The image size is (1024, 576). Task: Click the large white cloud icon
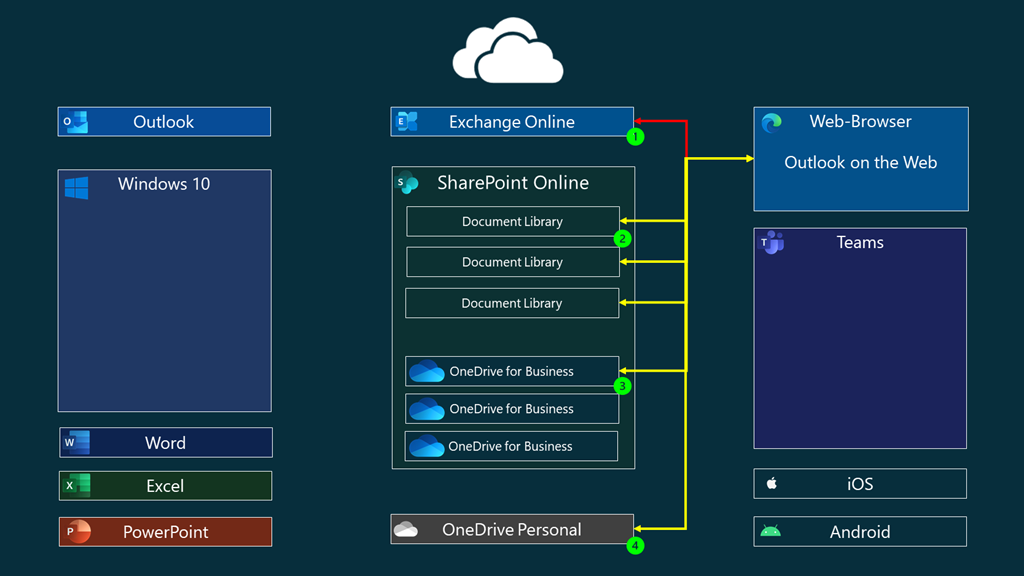508,51
